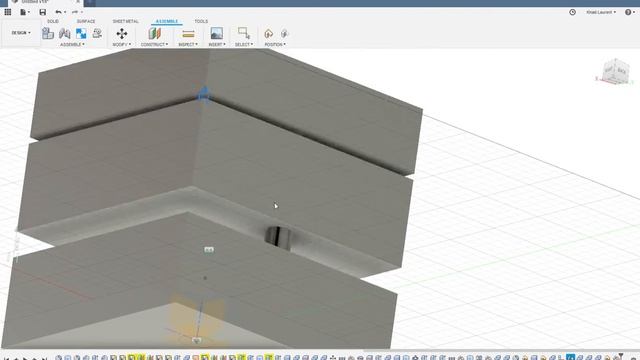
Task: Click the Revert Position icon
Action: tap(285, 33)
